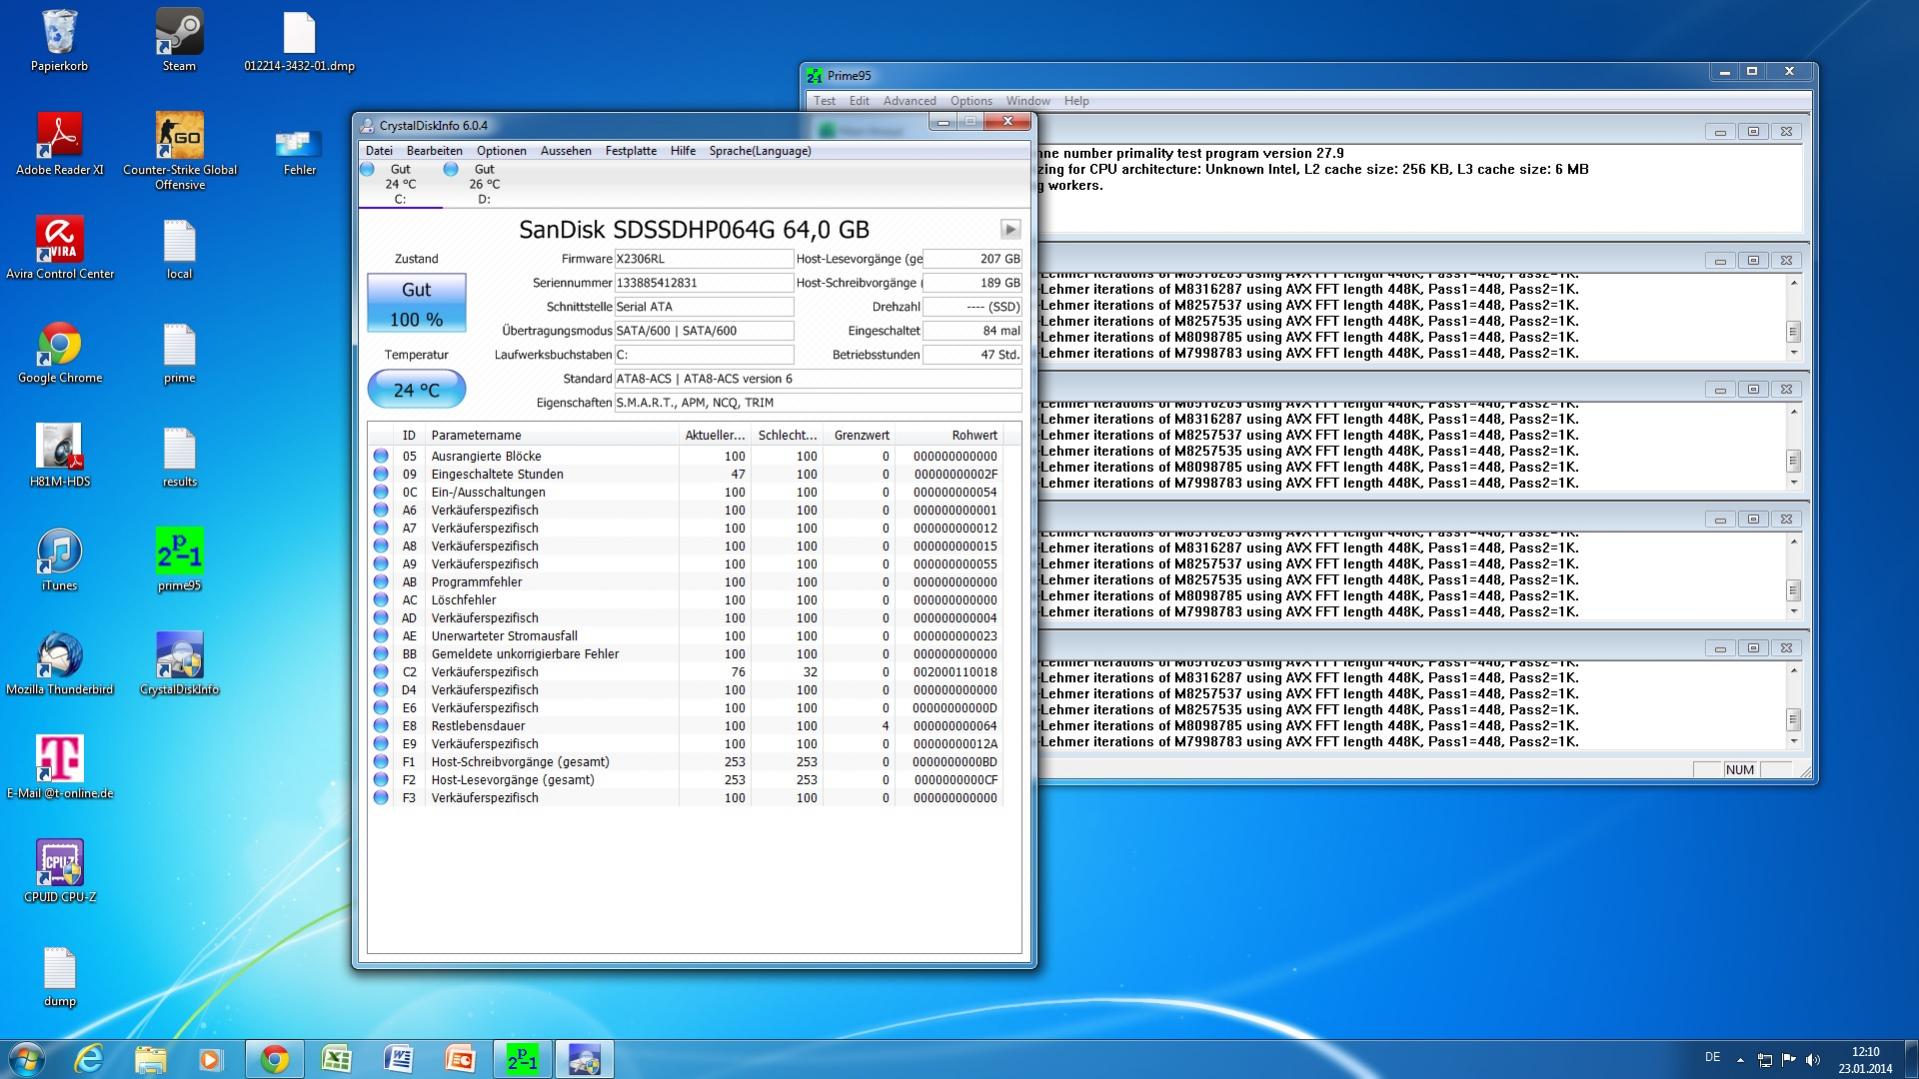Open Avira Control Center shortcut
Viewport: 1919px width, 1079px height.
(x=60, y=248)
